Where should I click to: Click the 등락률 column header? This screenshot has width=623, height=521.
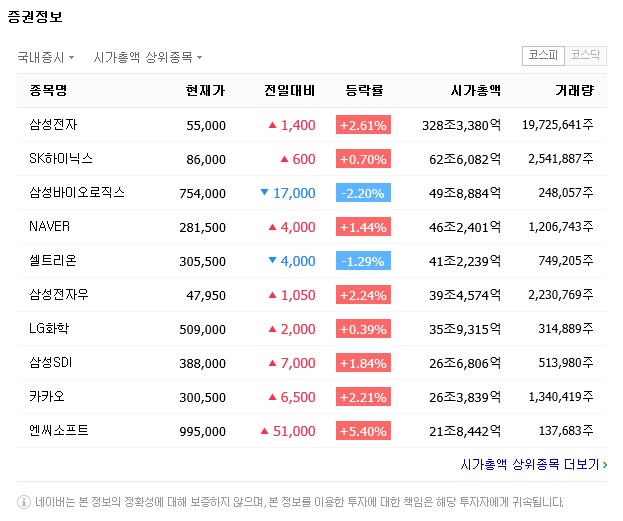tap(364, 91)
